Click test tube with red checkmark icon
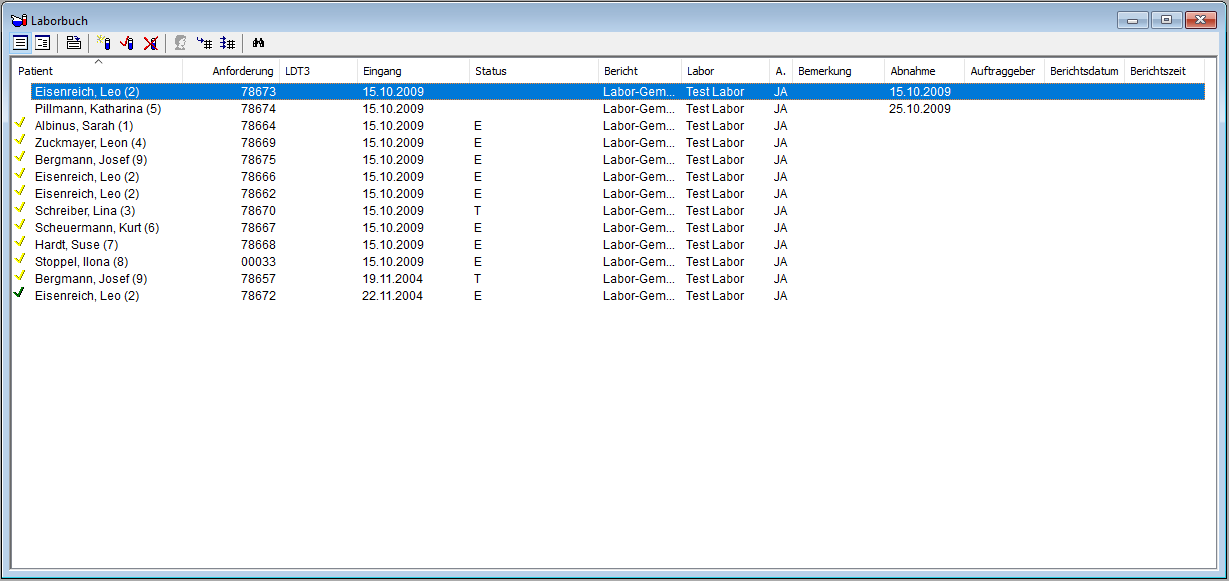Screen dimensions: 1229x581 click(x=127, y=43)
